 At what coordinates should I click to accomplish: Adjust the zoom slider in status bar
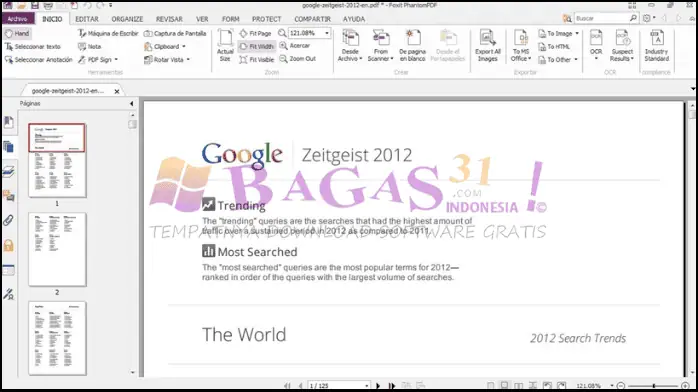coord(653,386)
